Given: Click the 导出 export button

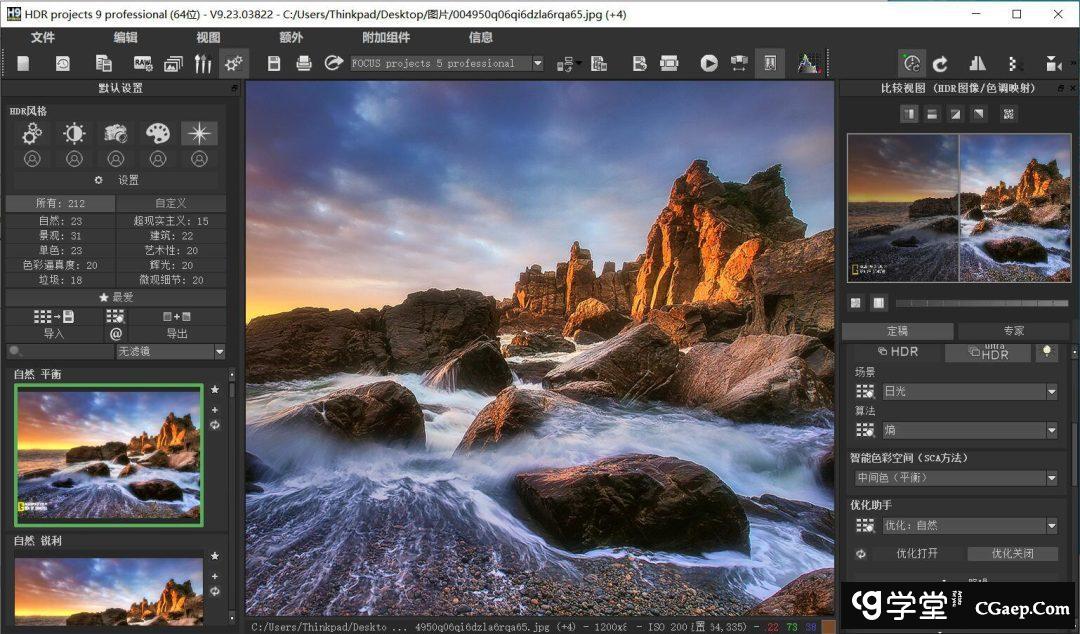Looking at the screenshot, I should click(176, 333).
